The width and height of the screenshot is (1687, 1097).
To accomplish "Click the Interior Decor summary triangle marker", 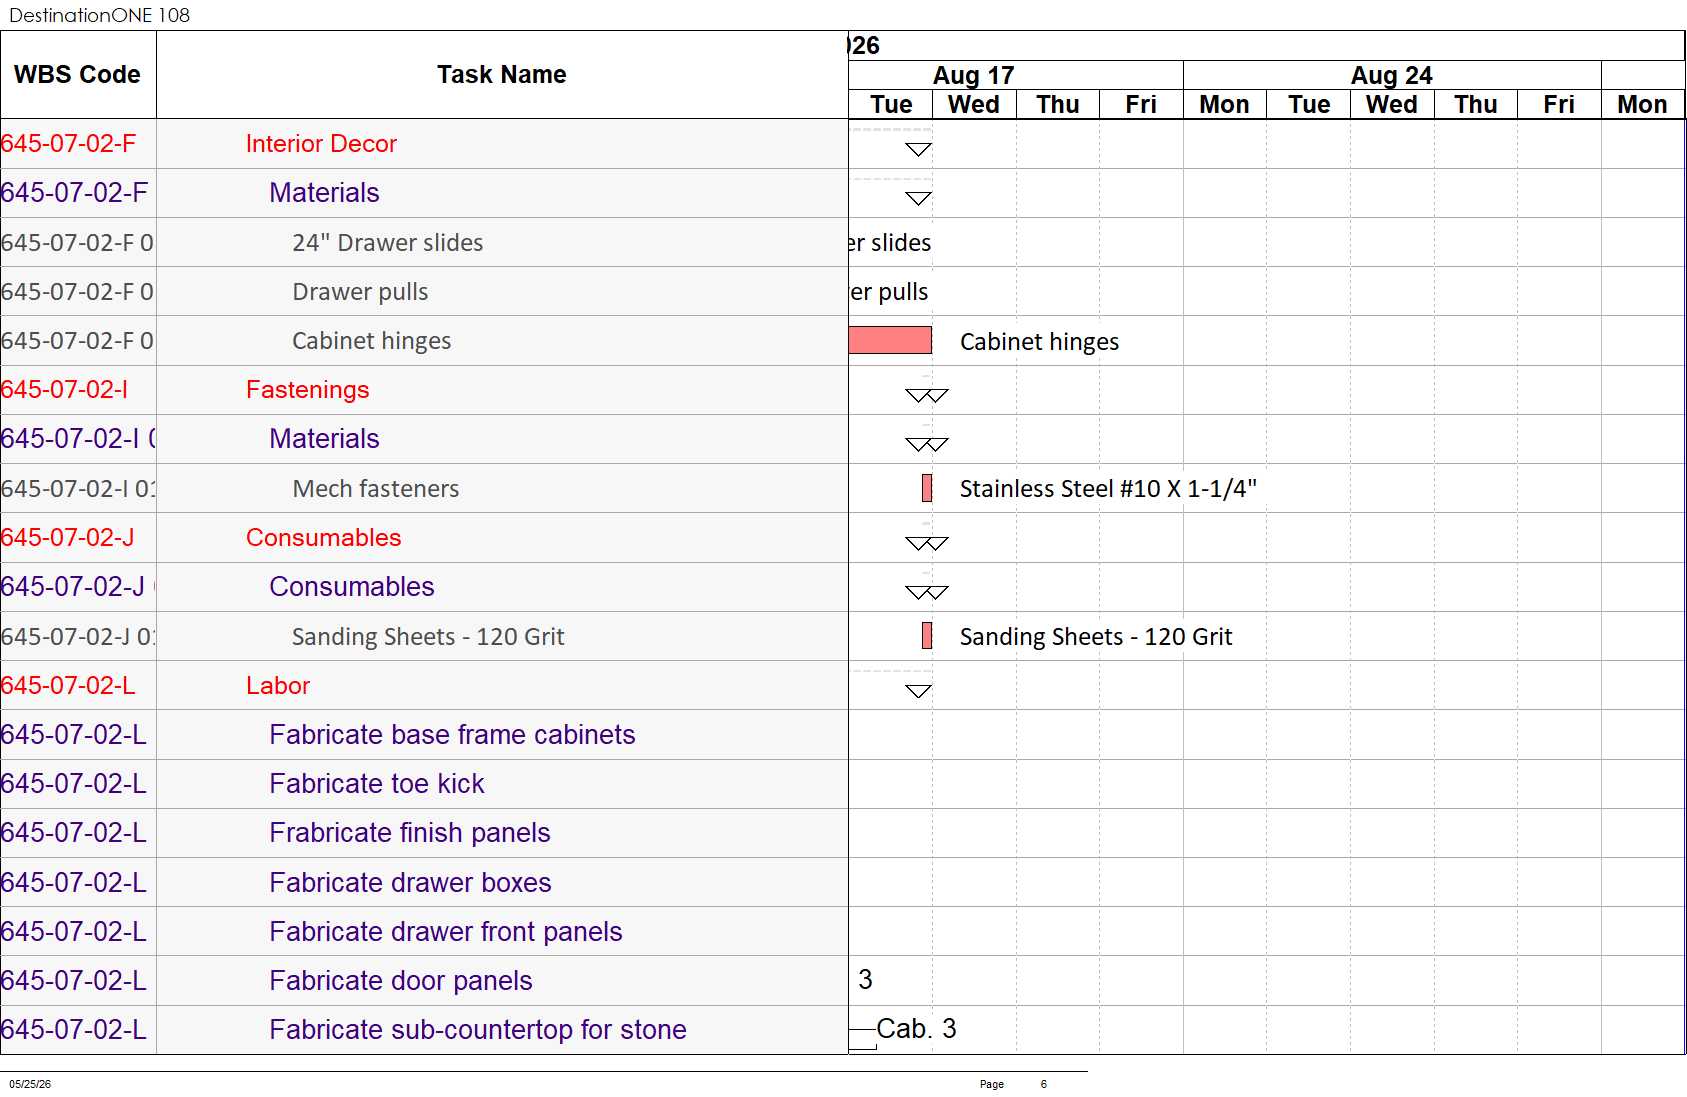I will pyautogui.click(x=918, y=149).
